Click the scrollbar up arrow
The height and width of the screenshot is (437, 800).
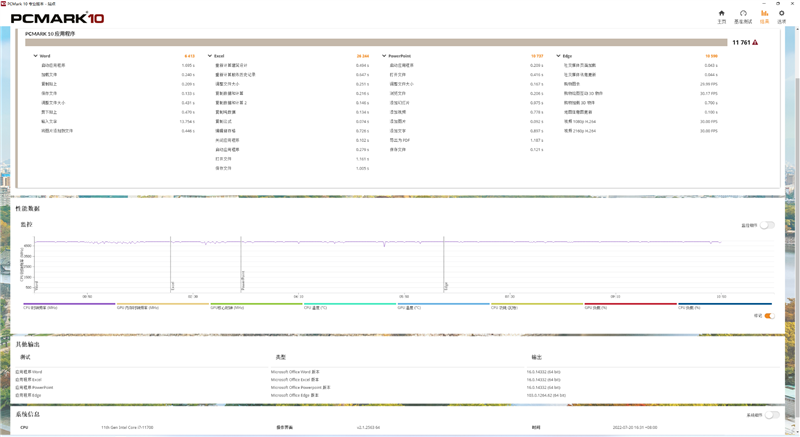tap(797, 30)
